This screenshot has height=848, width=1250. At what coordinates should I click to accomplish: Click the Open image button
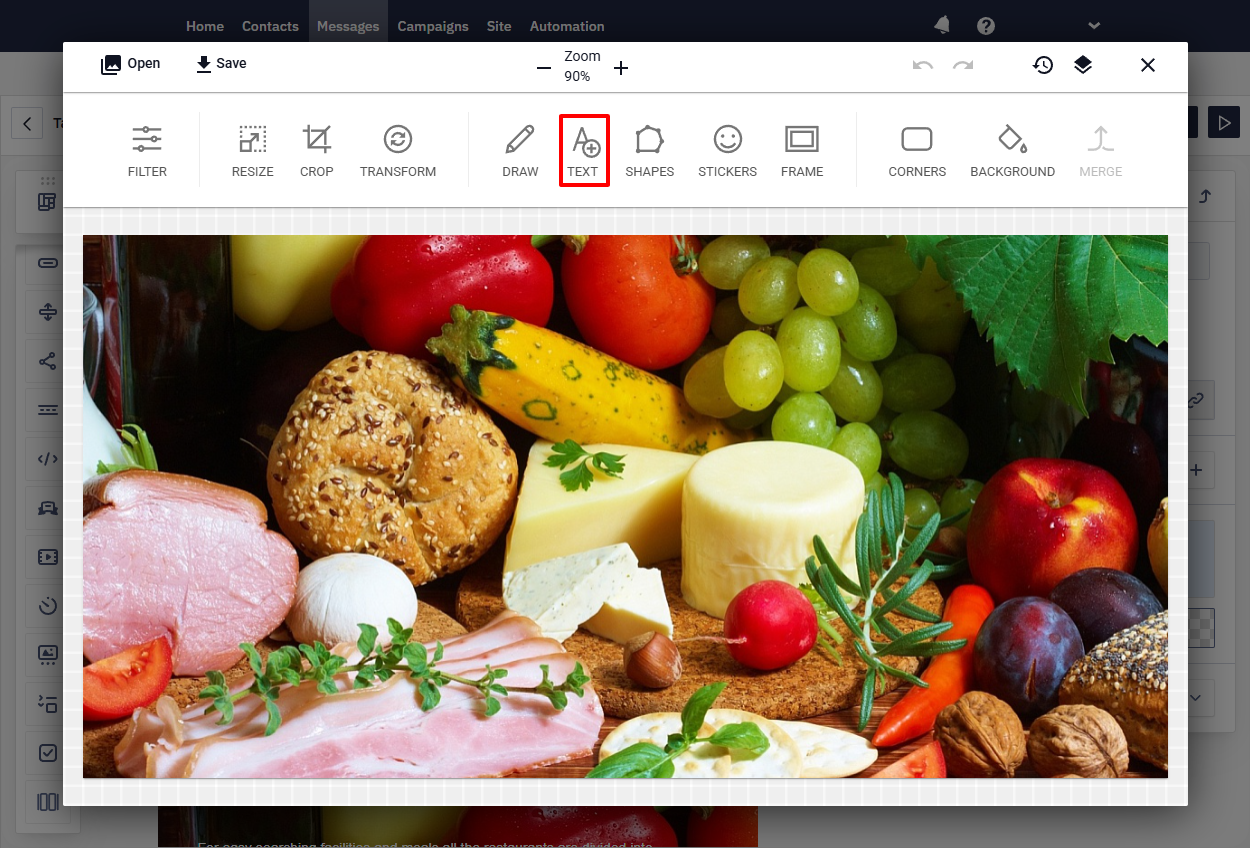point(130,64)
